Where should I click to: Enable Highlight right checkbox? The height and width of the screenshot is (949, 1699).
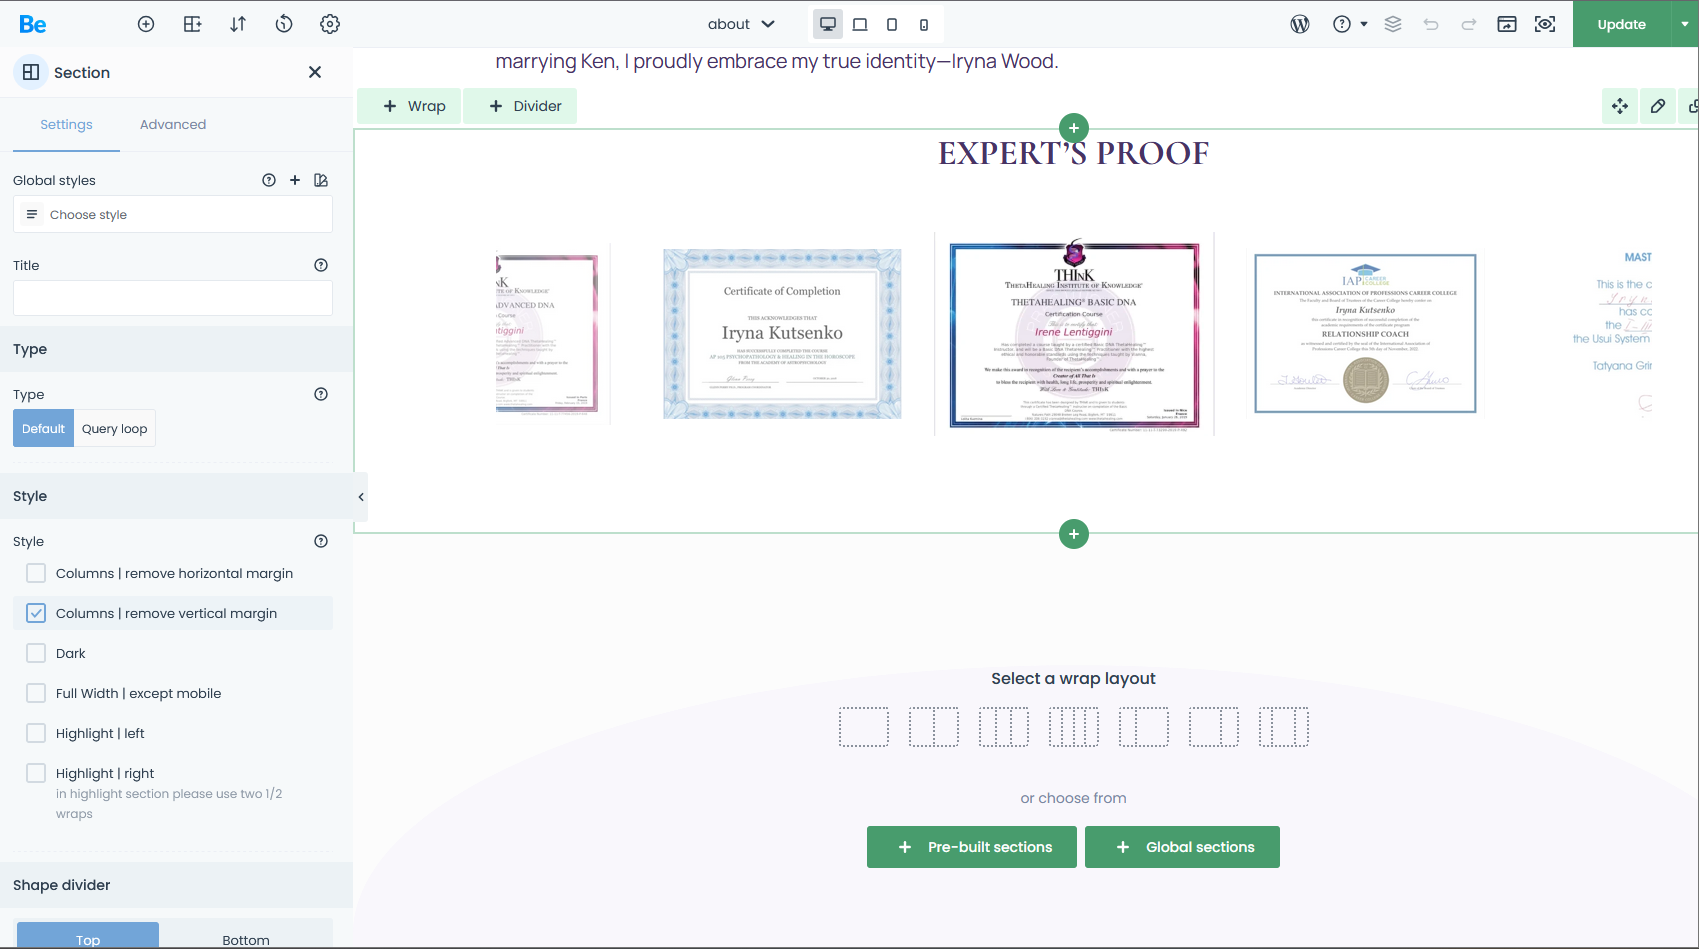click(x=36, y=773)
